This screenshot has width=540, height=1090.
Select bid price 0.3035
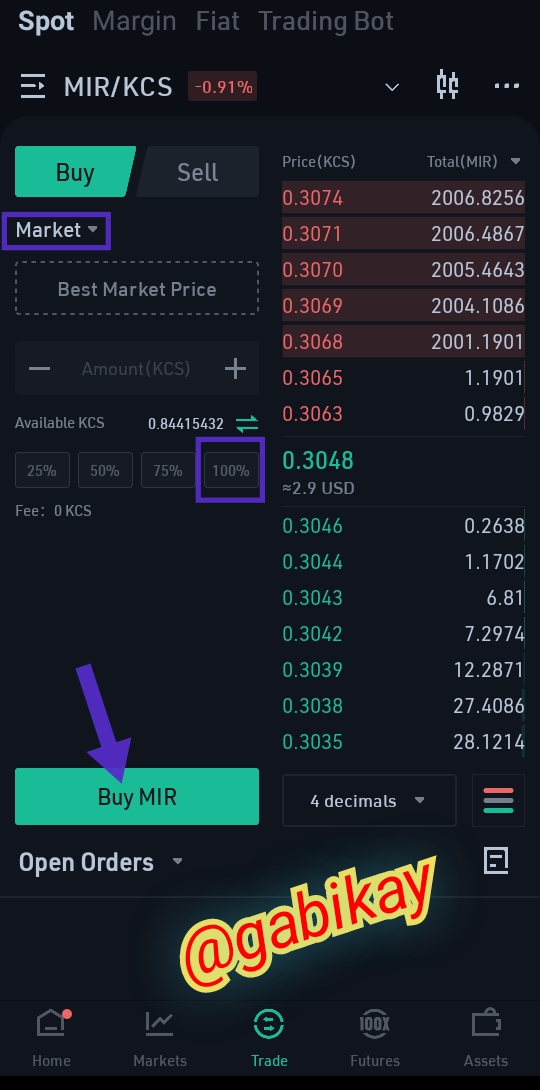[313, 742]
